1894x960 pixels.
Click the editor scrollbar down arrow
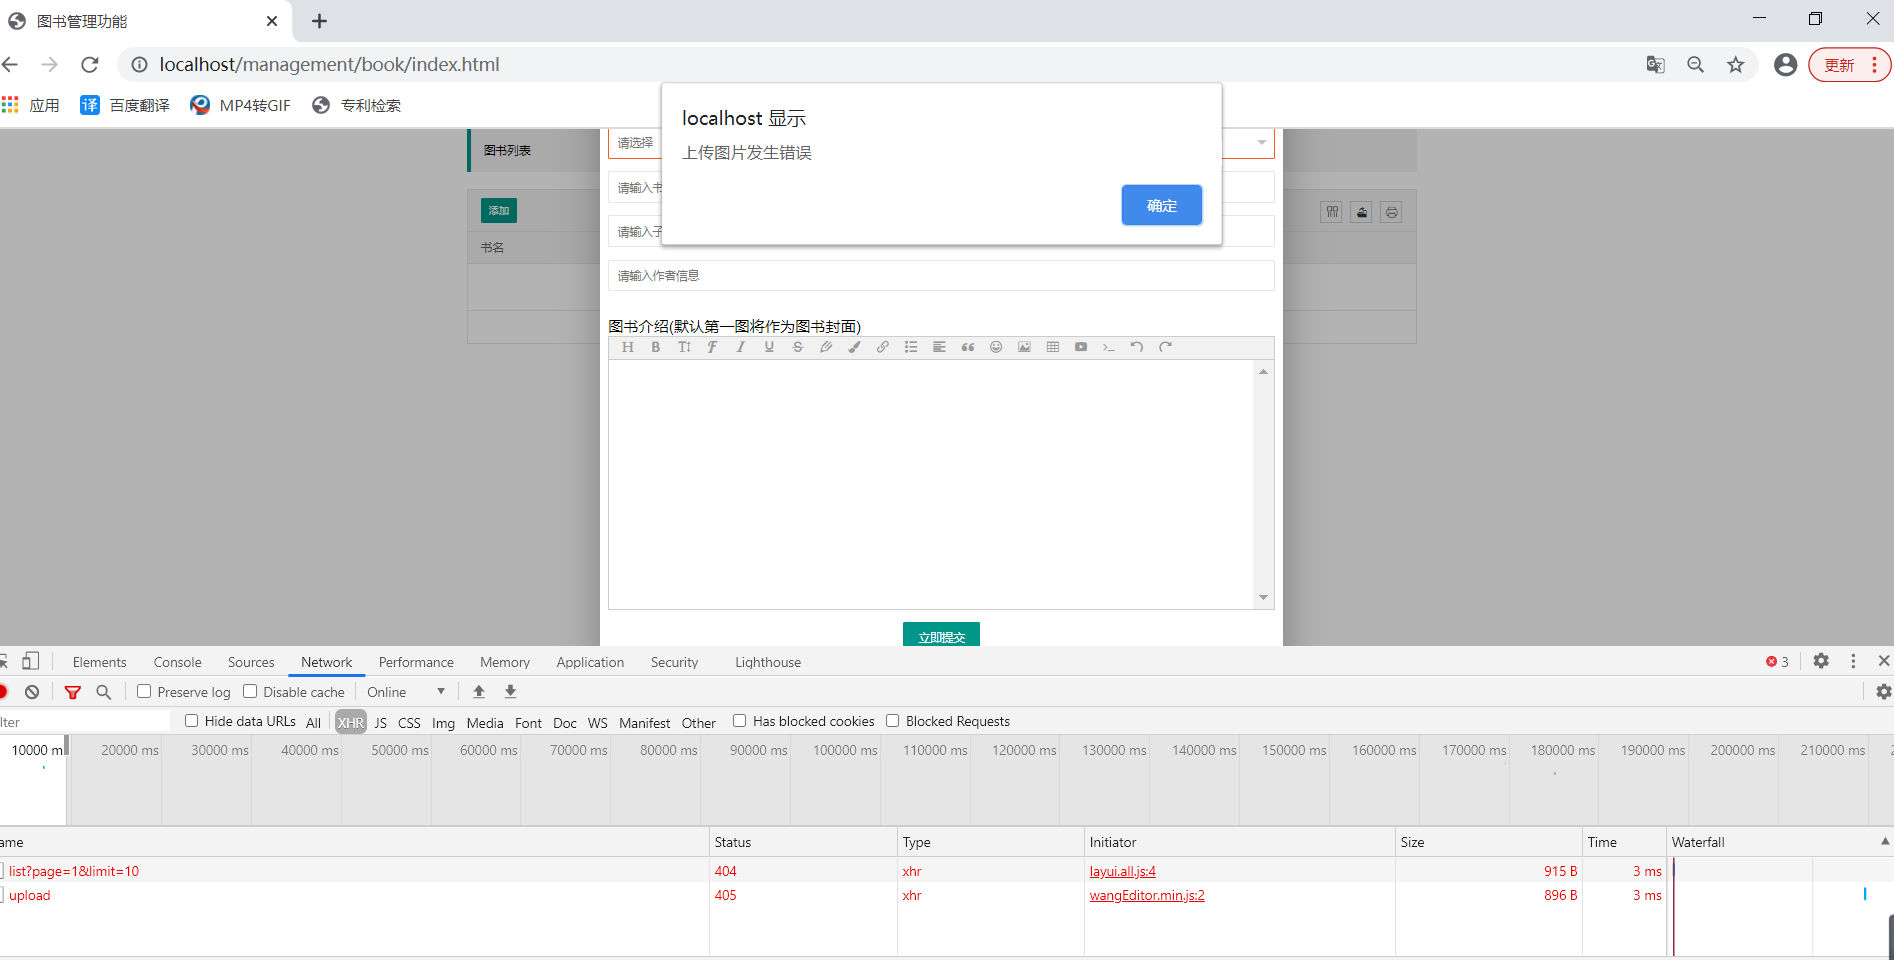click(1263, 597)
